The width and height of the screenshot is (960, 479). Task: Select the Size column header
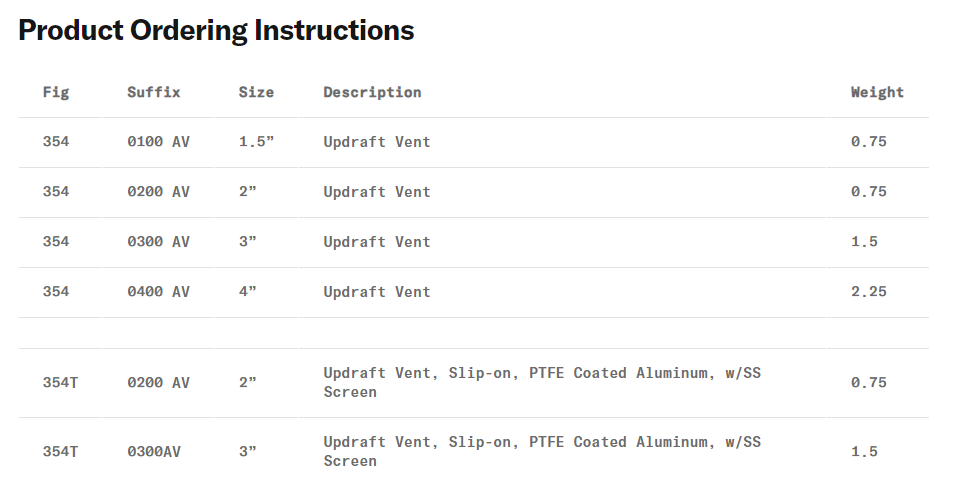(x=256, y=92)
